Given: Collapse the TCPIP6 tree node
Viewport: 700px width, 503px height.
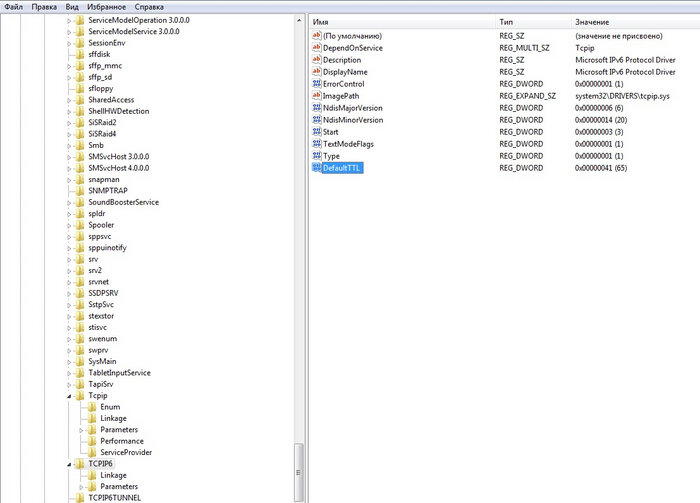Looking at the screenshot, I should [69, 464].
